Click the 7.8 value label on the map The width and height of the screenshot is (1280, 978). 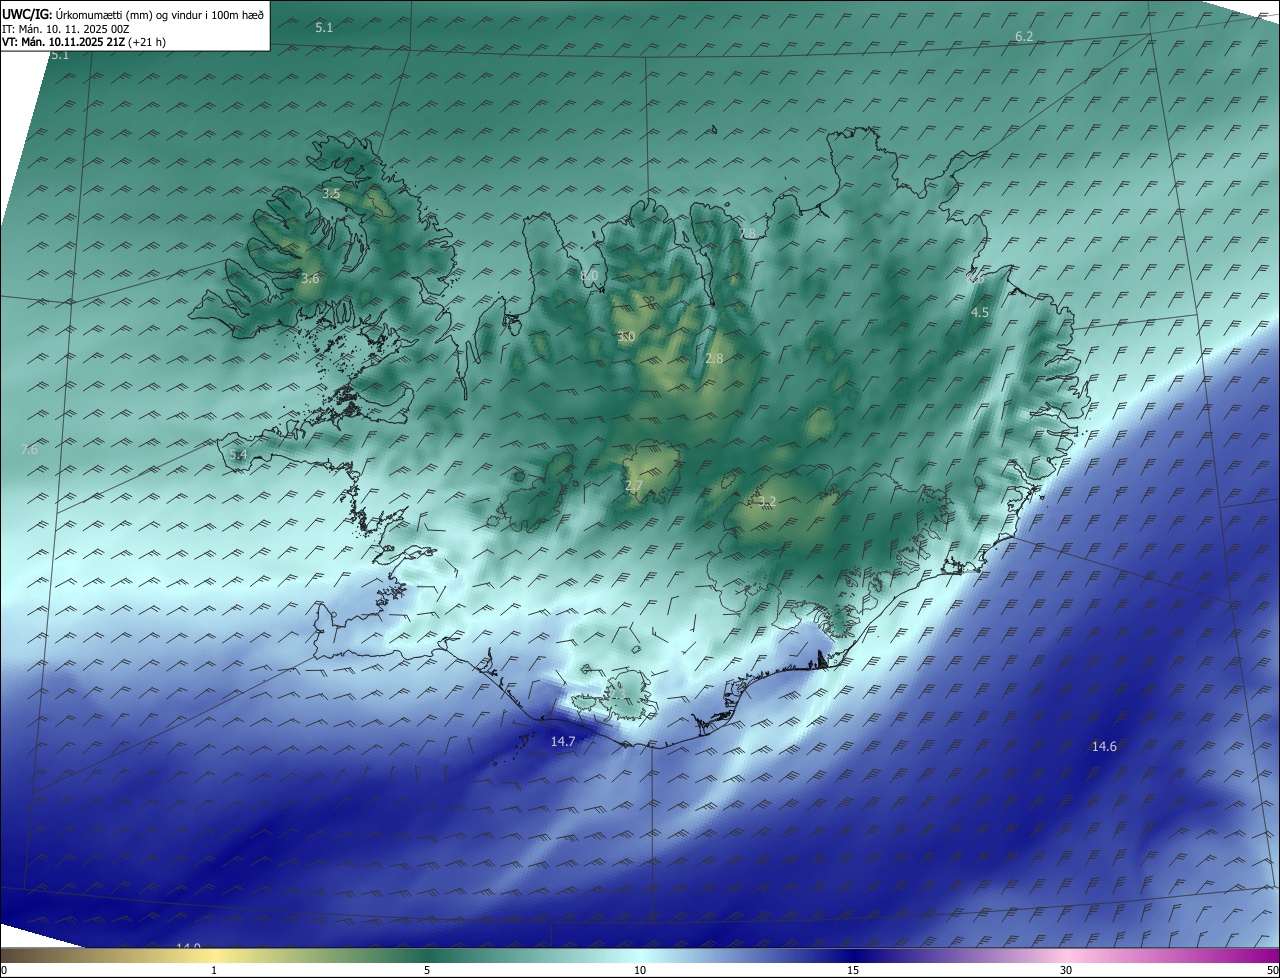748,233
